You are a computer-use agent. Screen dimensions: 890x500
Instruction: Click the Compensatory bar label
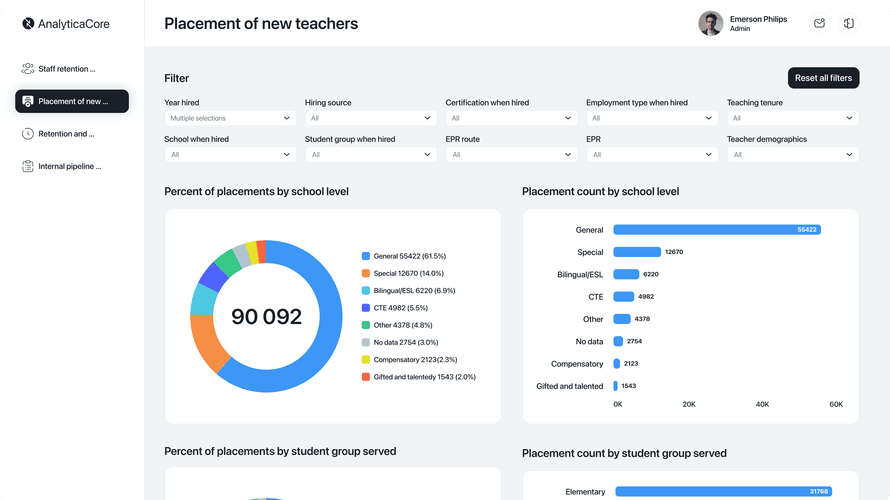click(577, 364)
